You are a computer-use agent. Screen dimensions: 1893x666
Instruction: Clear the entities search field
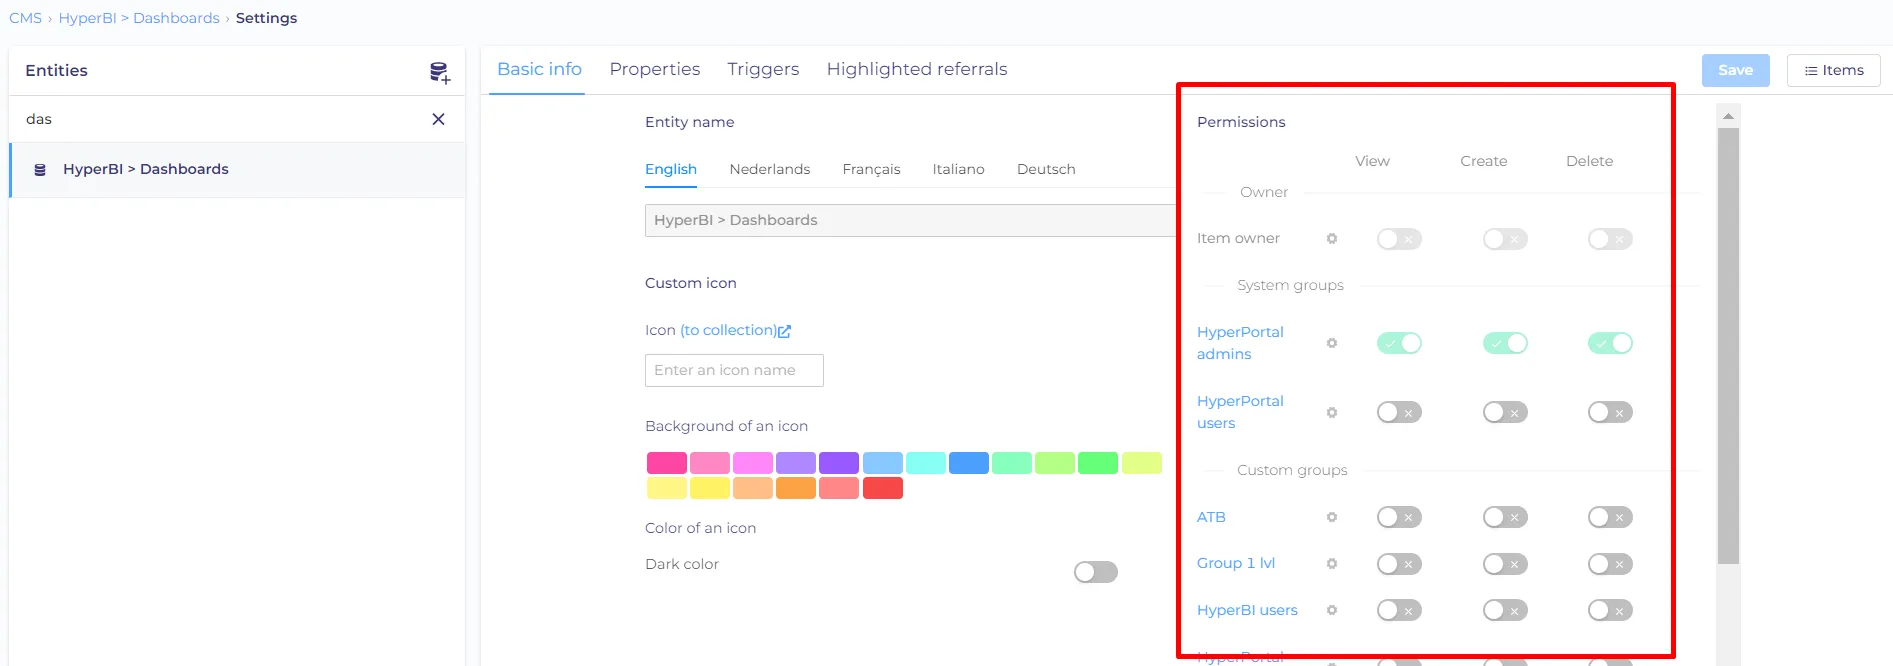[x=438, y=119]
